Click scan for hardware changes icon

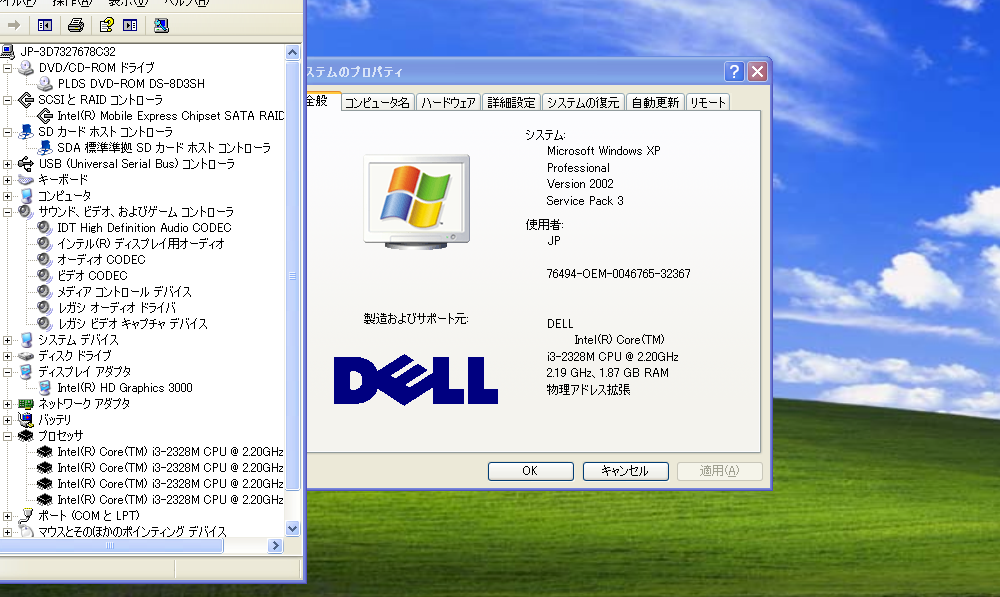coord(161,26)
